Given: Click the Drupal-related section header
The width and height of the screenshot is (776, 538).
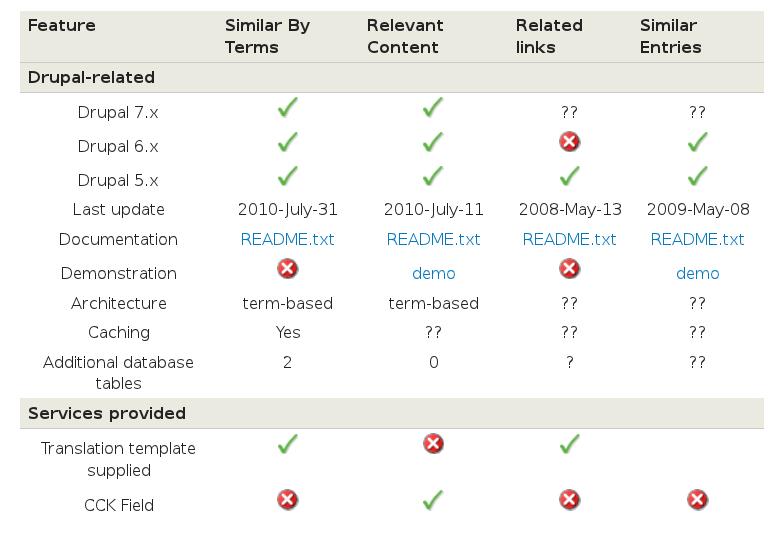Looking at the screenshot, I should click(391, 78).
